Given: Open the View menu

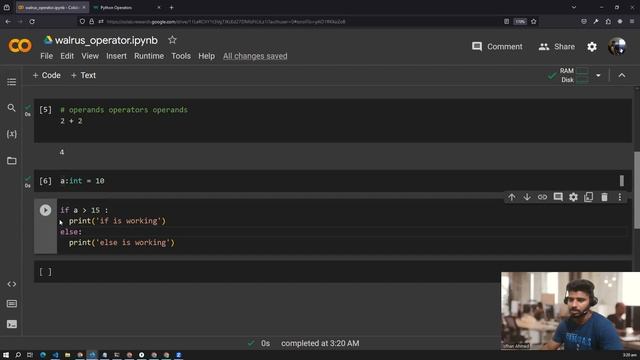Looking at the screenshot, I should pos(90,56).
